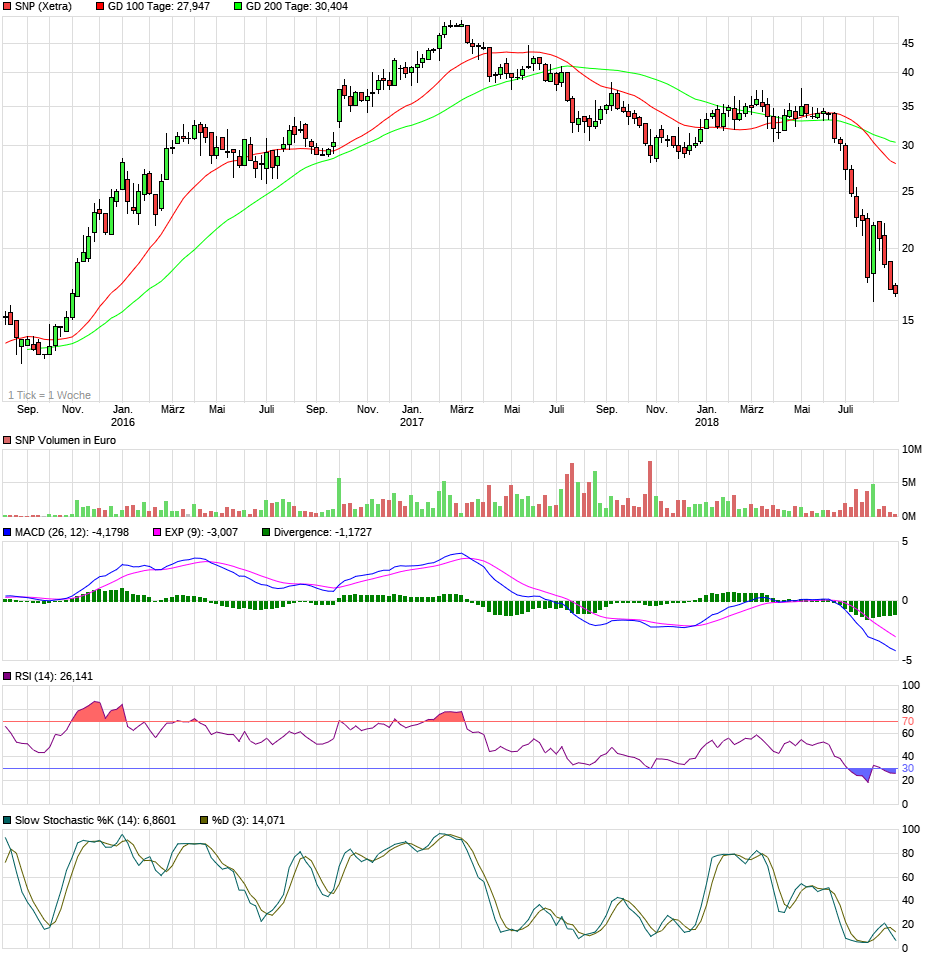
Task: Click the 2017 year label on time axis
Action: point(412,422)
